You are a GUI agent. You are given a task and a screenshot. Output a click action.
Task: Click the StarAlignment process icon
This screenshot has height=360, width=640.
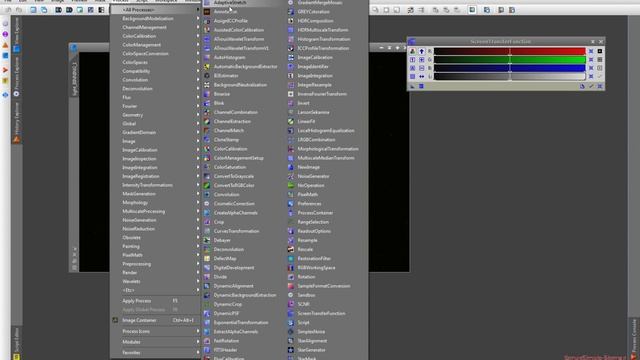pos(291,341)
